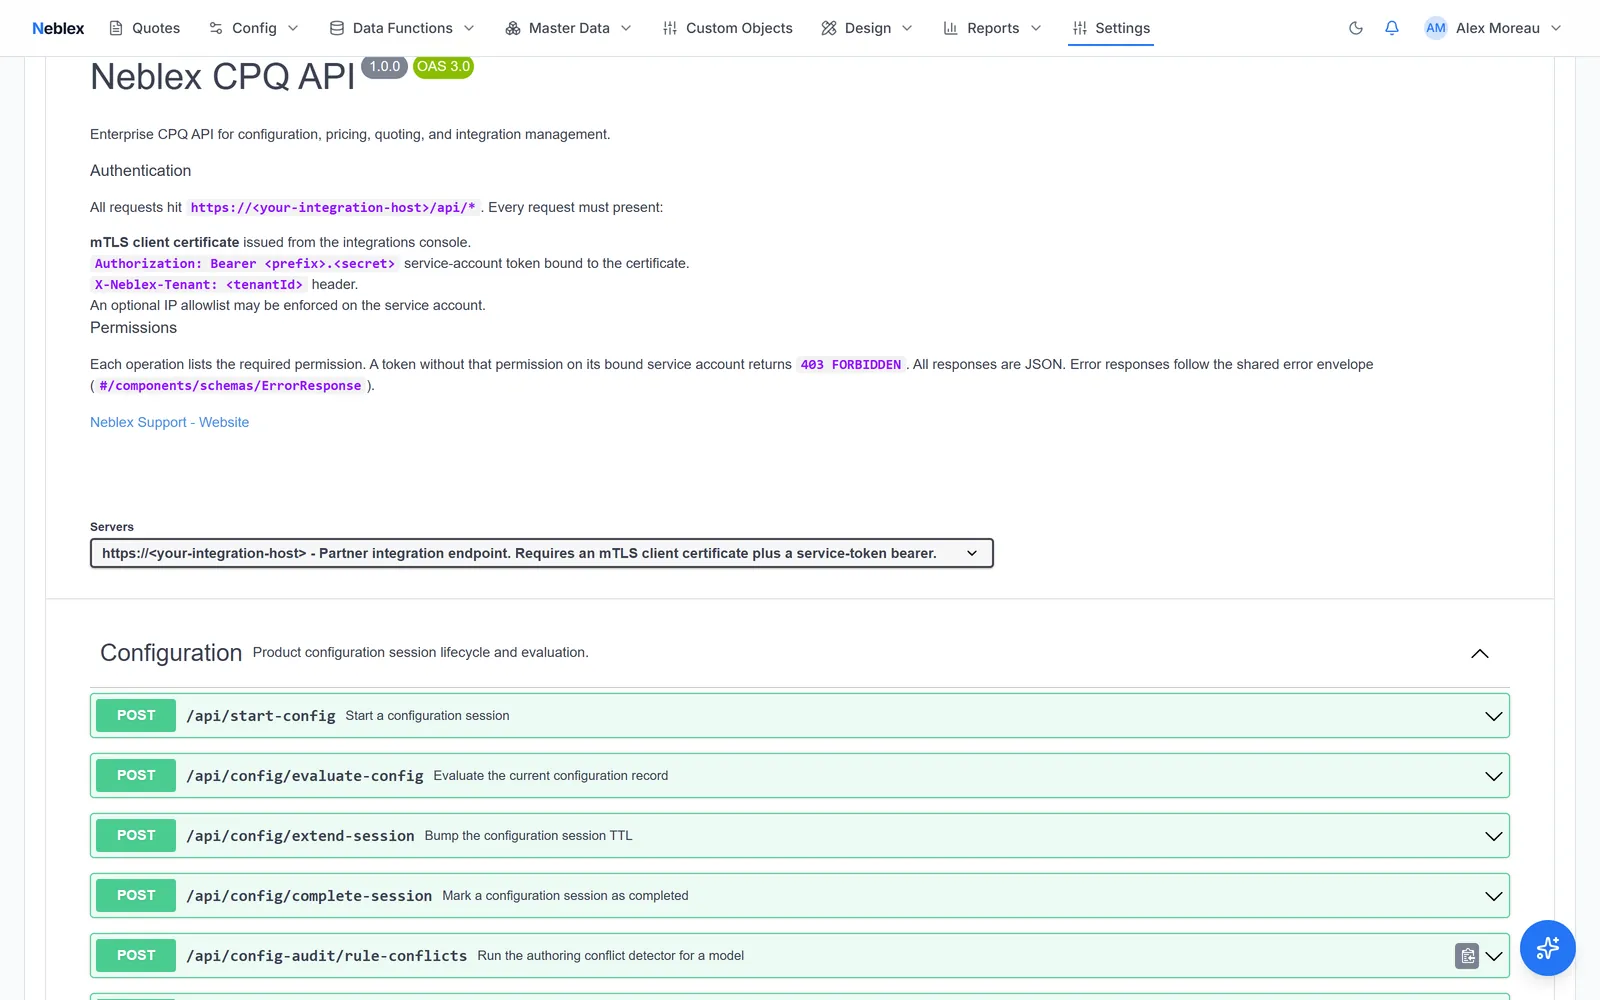Expand the Config chevron
This screenshot has width=1600, height=1000.
coord(293,28)
